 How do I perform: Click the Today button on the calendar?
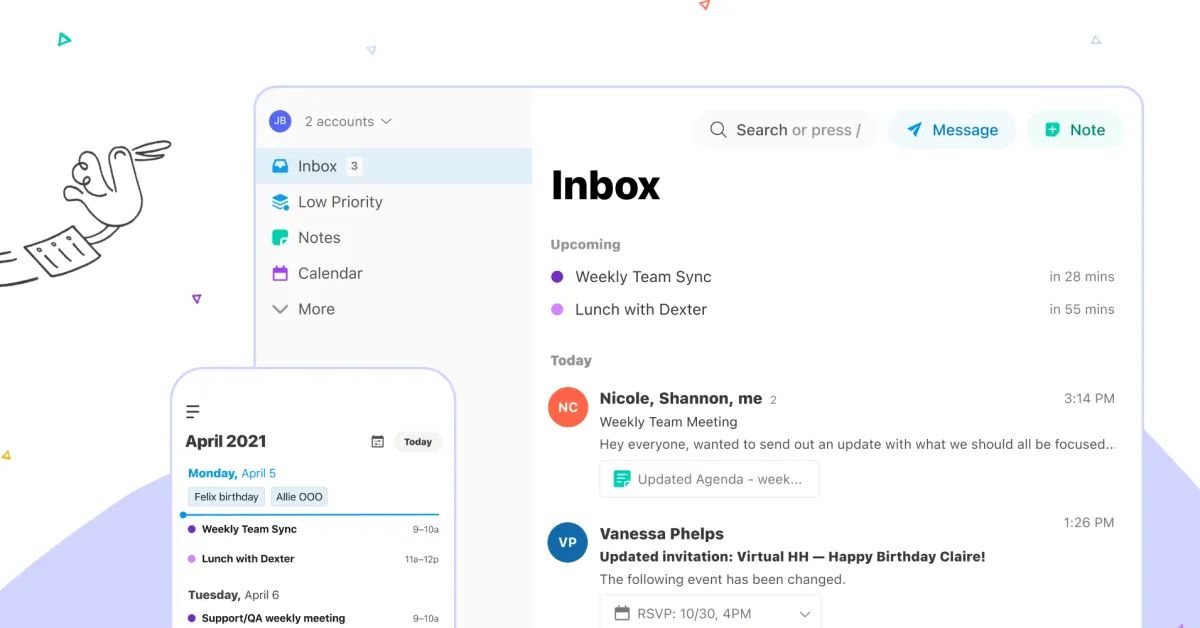point(418,441)
